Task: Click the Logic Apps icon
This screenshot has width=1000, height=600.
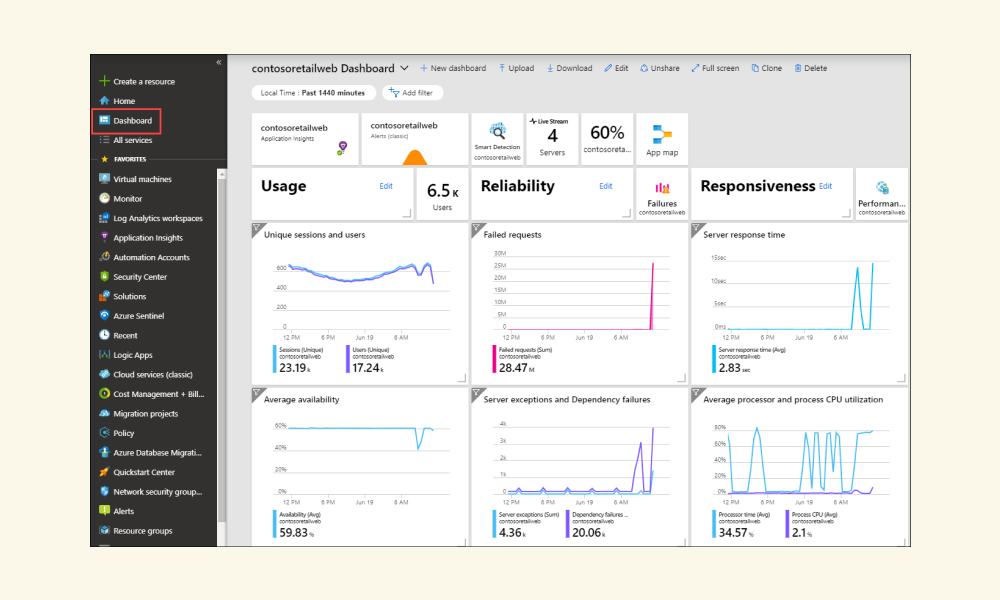Action: click(105, 355)
